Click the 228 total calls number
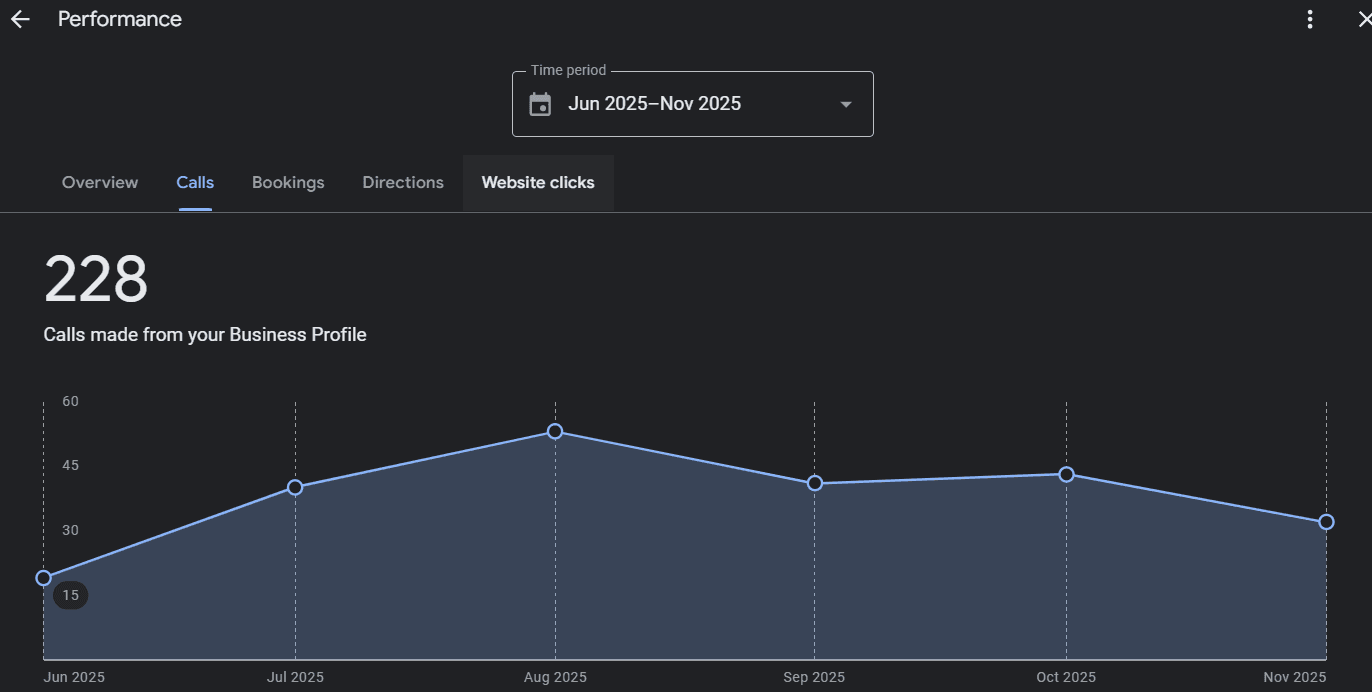Image resolution: width=1372 pixels, height=692 pixels. [96, 280]
